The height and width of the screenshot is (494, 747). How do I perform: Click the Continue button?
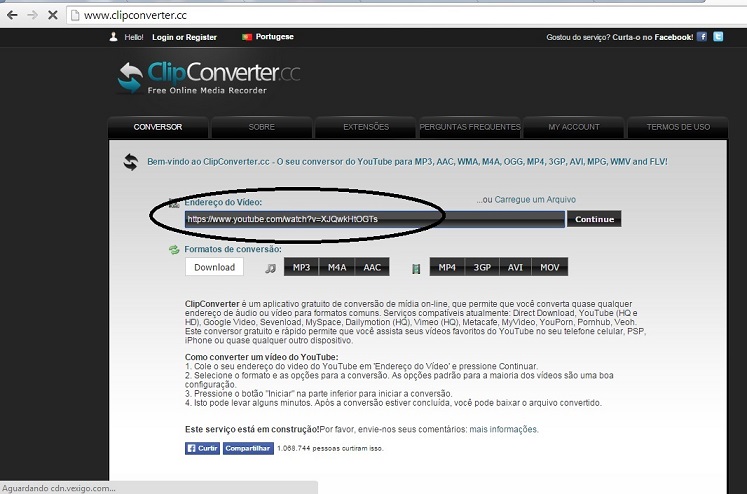(594, 219)
